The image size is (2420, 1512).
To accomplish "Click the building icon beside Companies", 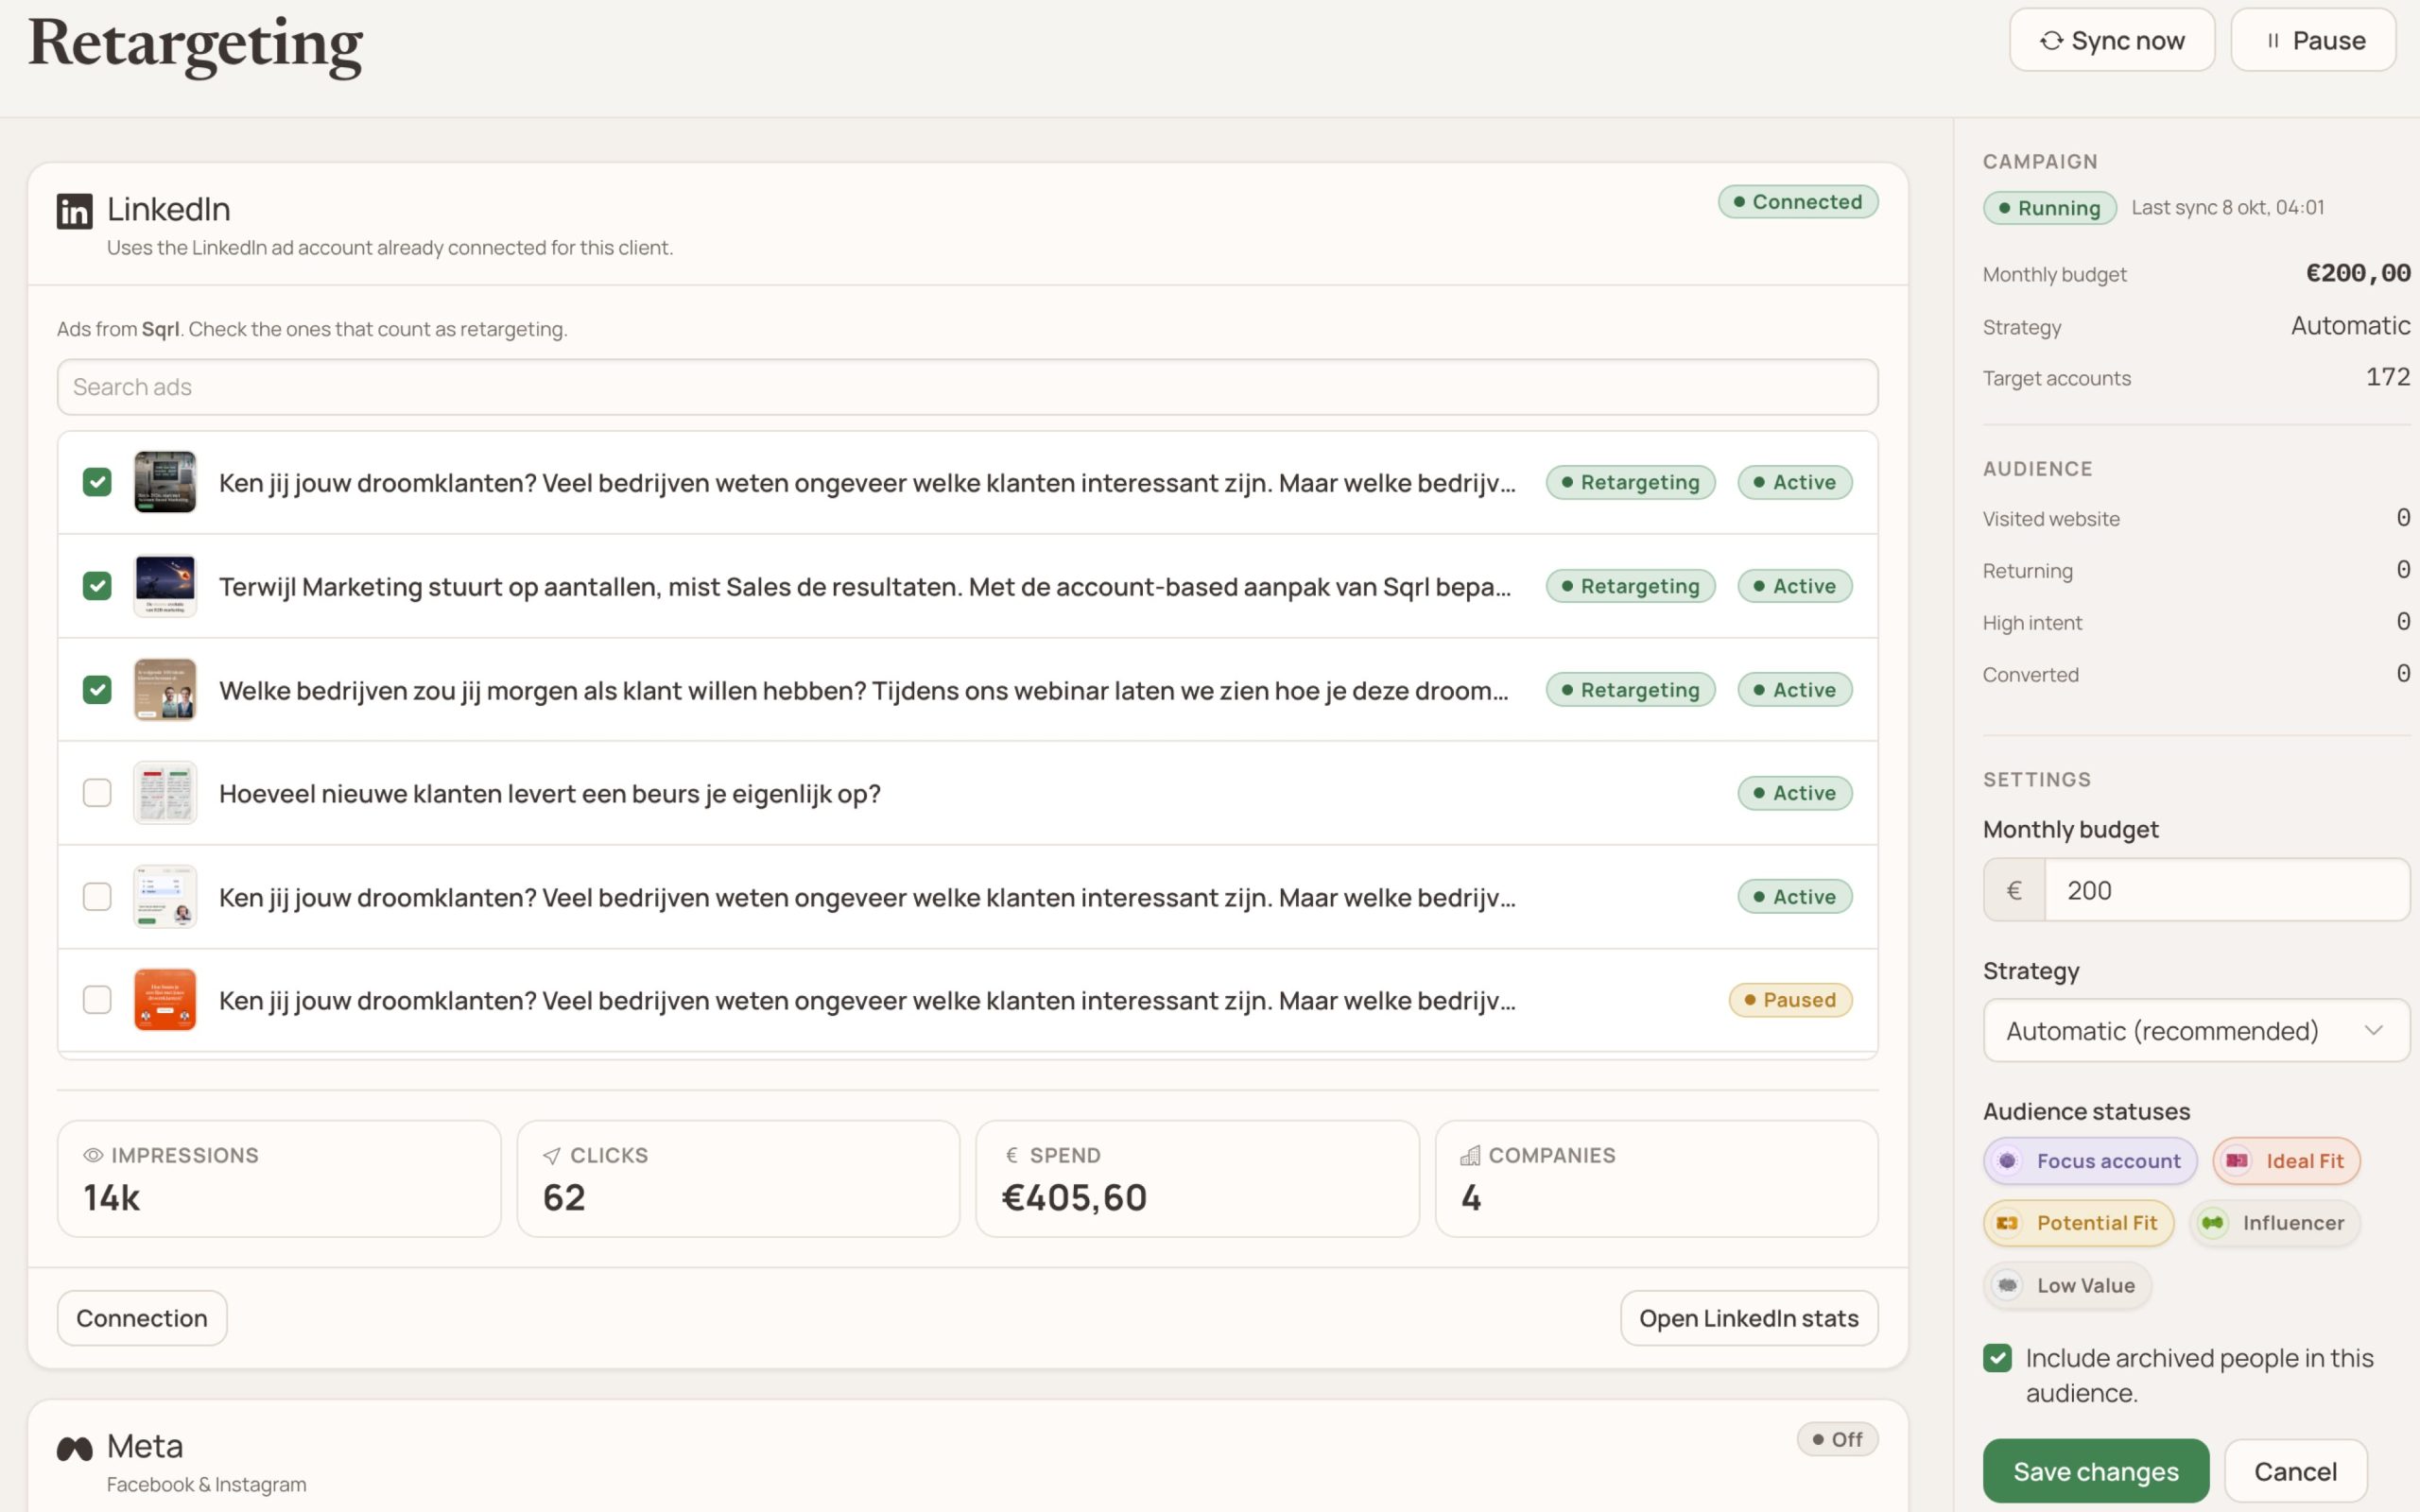I will tap(1469, 1155).
